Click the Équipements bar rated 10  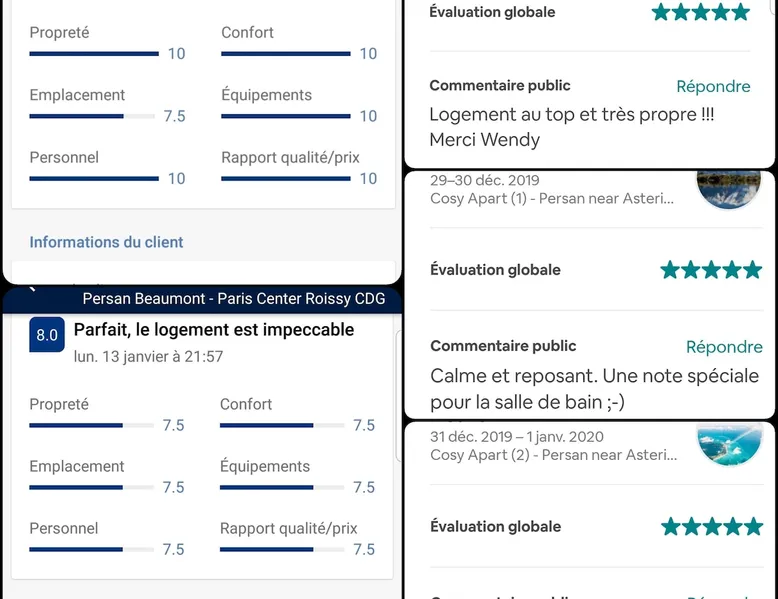[x=285, y=116]
